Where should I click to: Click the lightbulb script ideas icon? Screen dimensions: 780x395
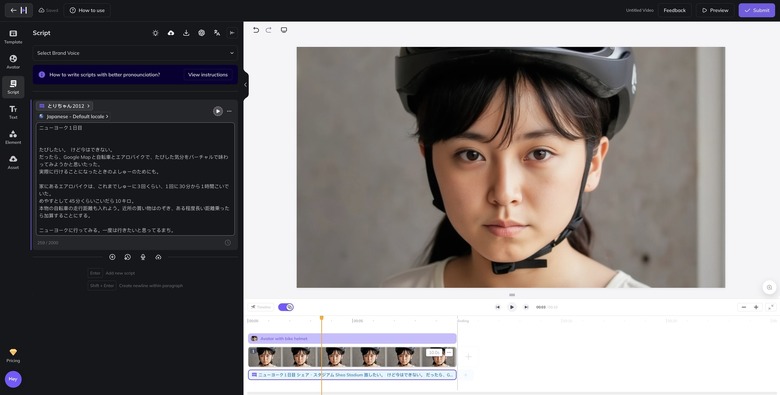[155, 33]
